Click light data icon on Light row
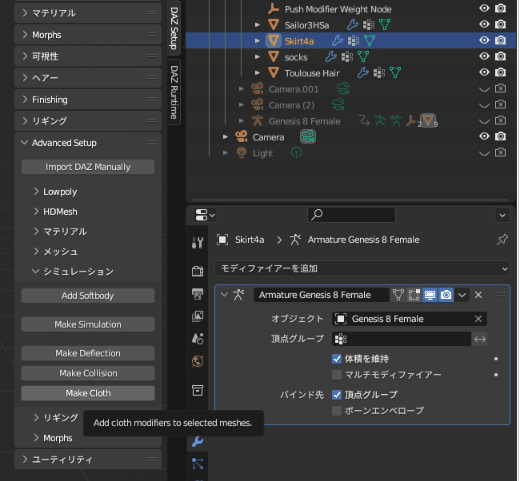519x481 pixels. point(296,153)
